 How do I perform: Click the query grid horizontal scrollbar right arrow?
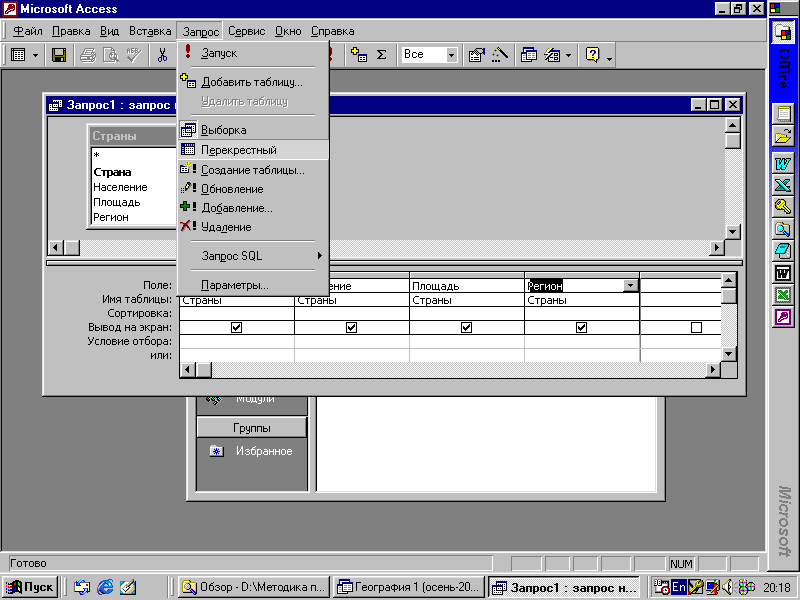tap(713, 370)
